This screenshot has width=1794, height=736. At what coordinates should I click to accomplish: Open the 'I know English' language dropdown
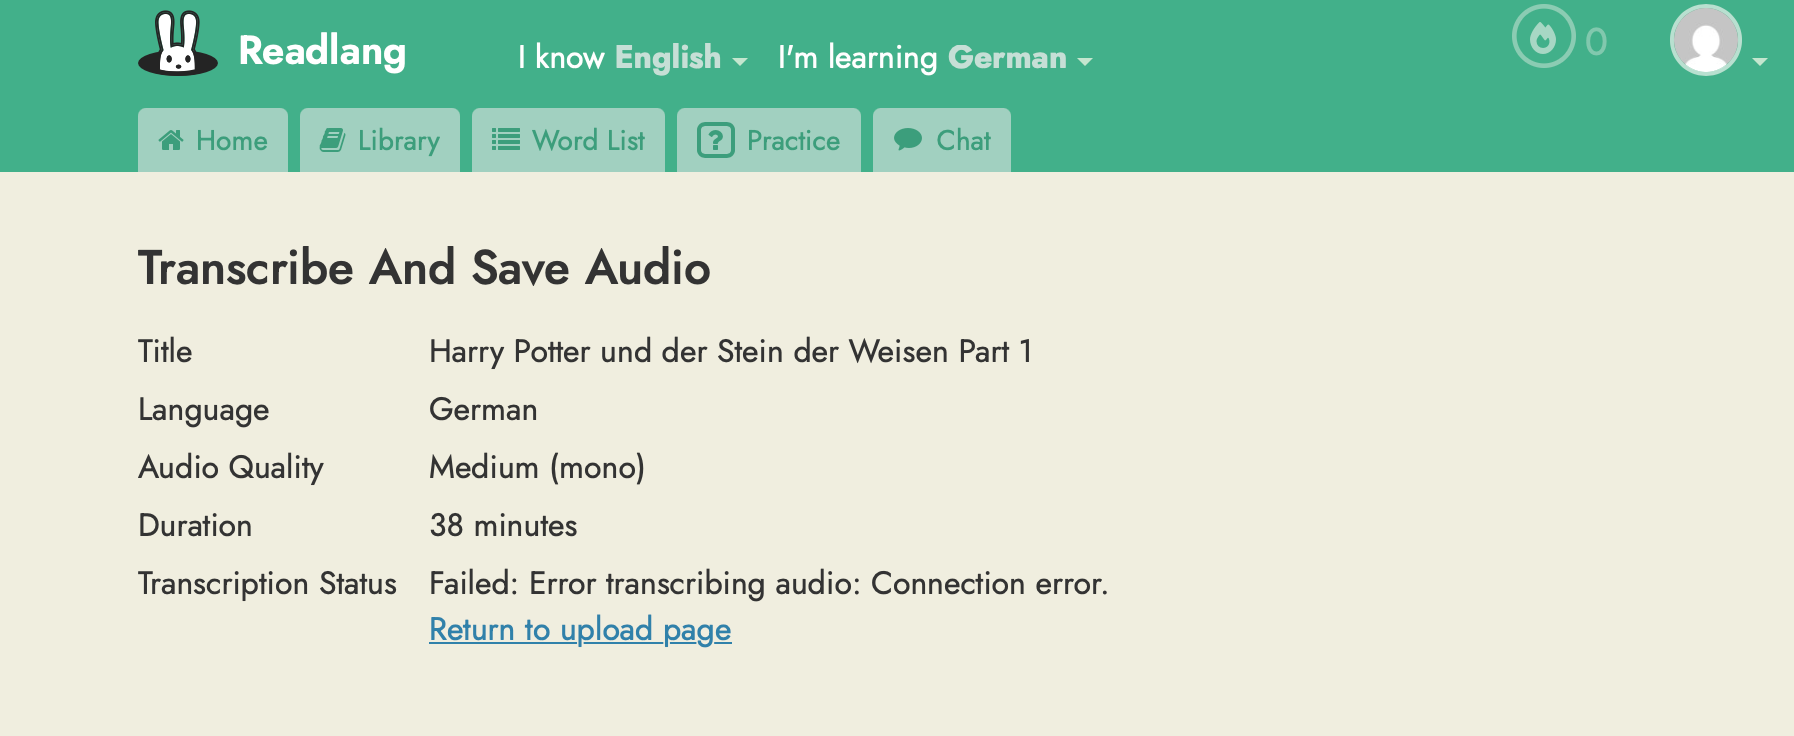[633, 58]
